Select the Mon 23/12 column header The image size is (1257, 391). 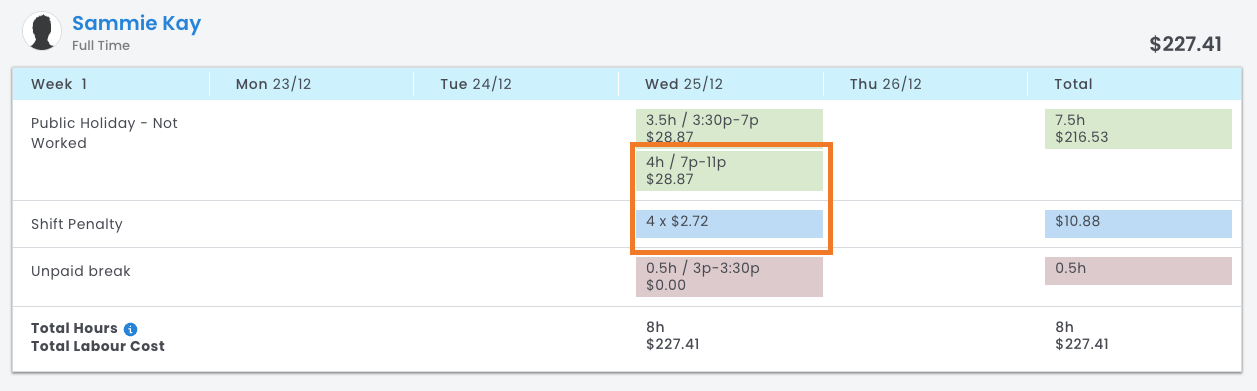pyautogui.click(x=273, y=84)
